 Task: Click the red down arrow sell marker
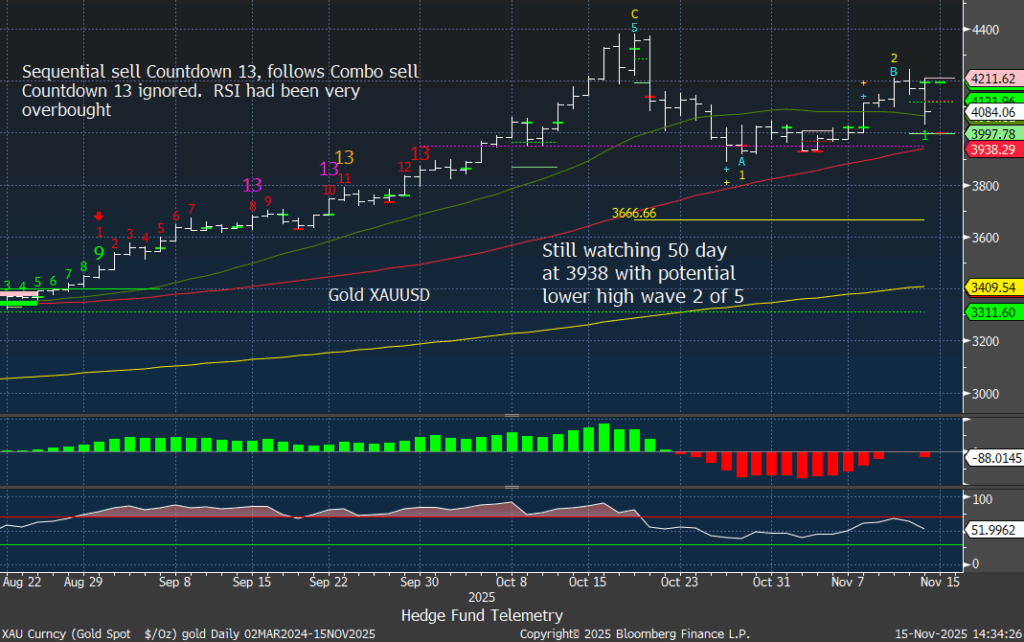pyautogui.click(x=99, y=216)
